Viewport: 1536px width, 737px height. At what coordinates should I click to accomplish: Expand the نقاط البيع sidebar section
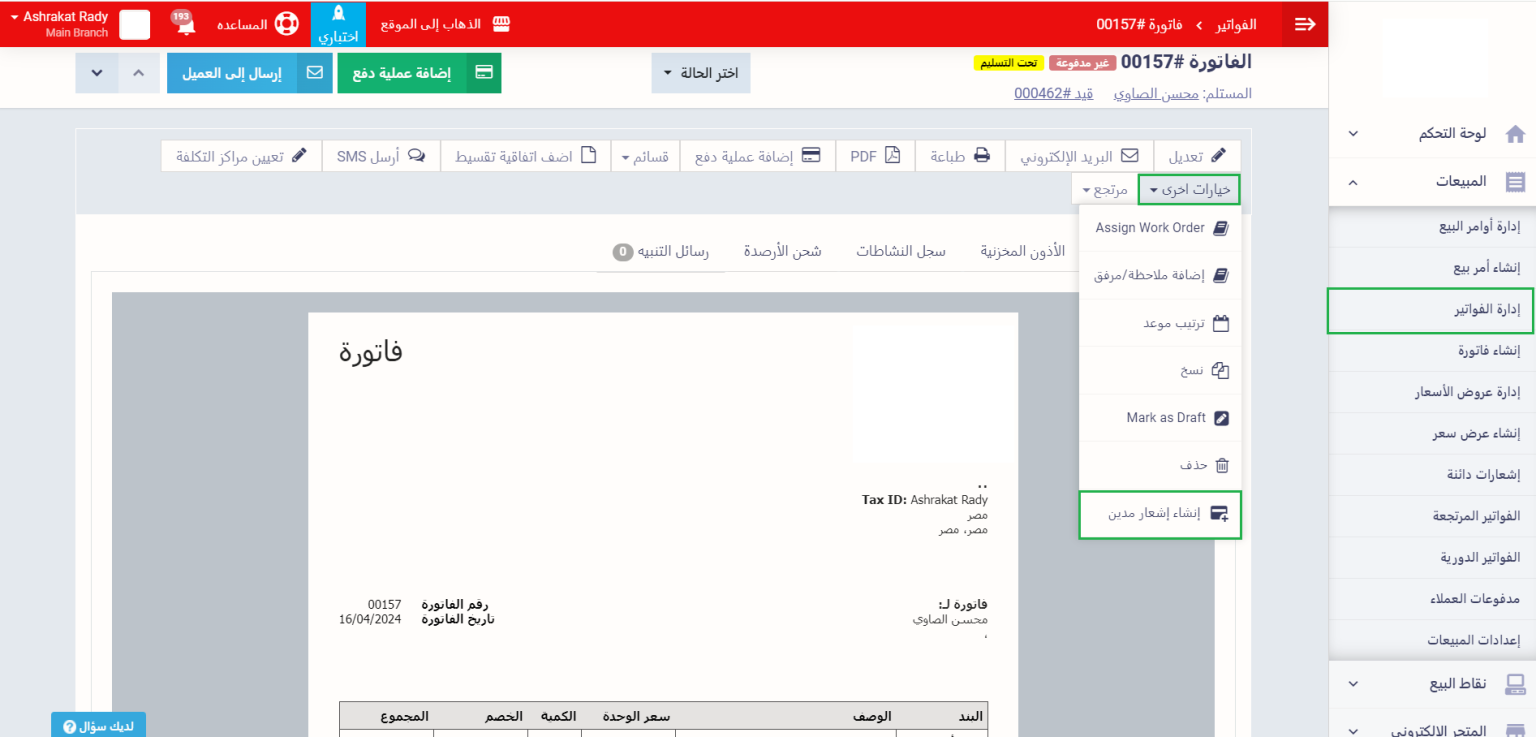(x=1353, y=684)
